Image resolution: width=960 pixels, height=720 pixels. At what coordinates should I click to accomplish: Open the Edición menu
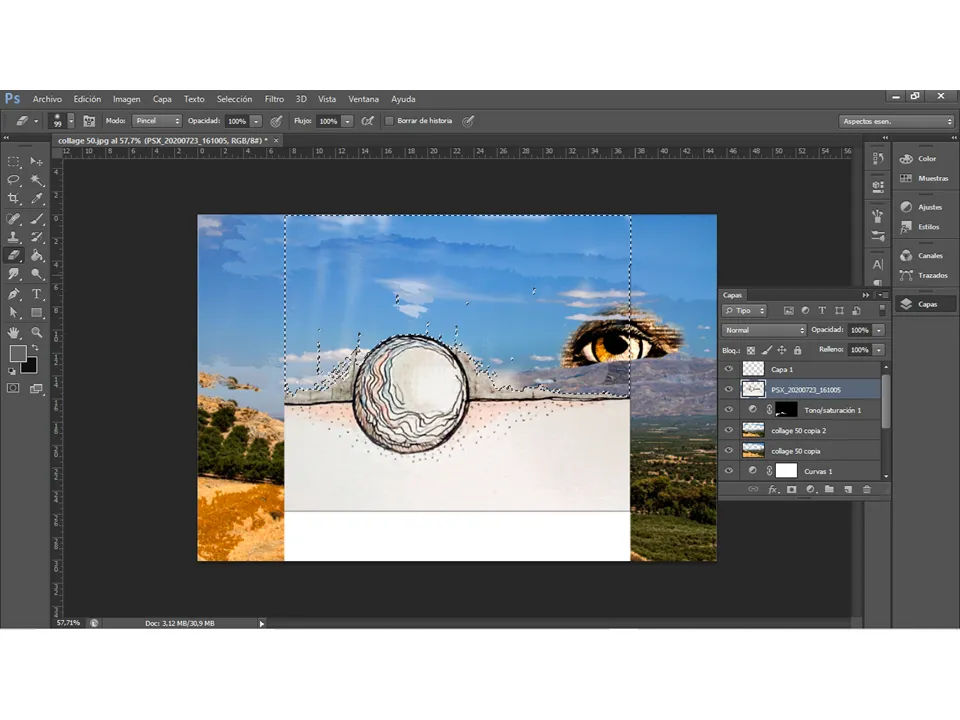87,99
